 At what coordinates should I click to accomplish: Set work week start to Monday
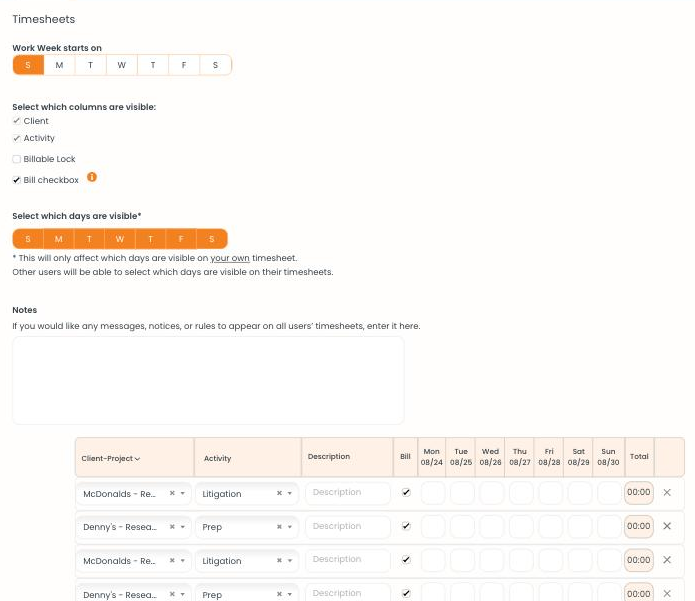pyautogui.click(x=59, y=65)
